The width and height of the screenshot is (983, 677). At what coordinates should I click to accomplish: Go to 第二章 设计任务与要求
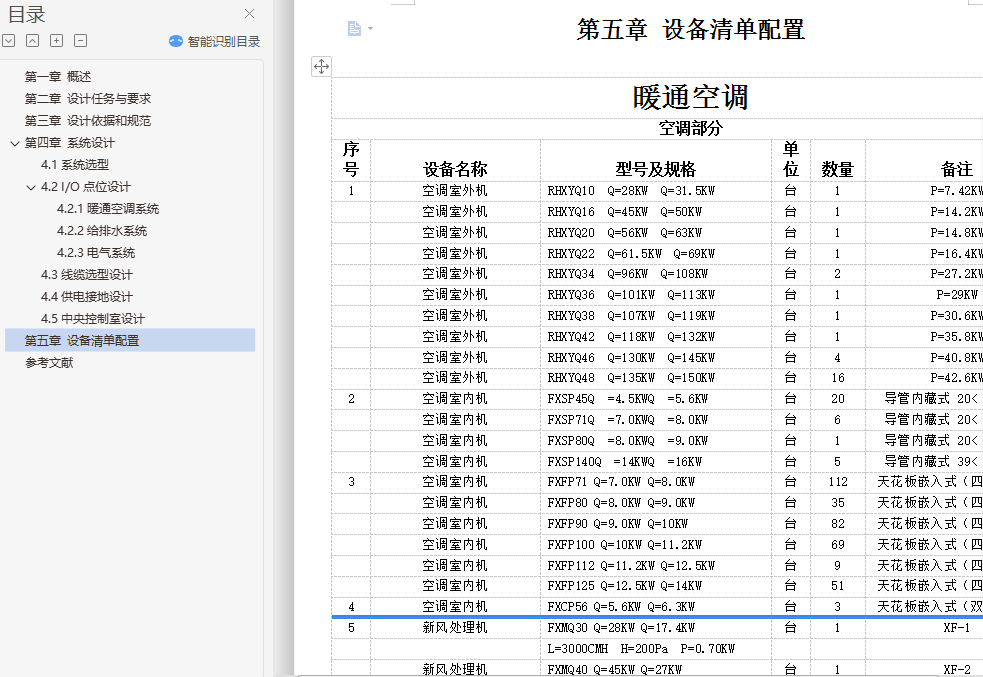(88, 98)
